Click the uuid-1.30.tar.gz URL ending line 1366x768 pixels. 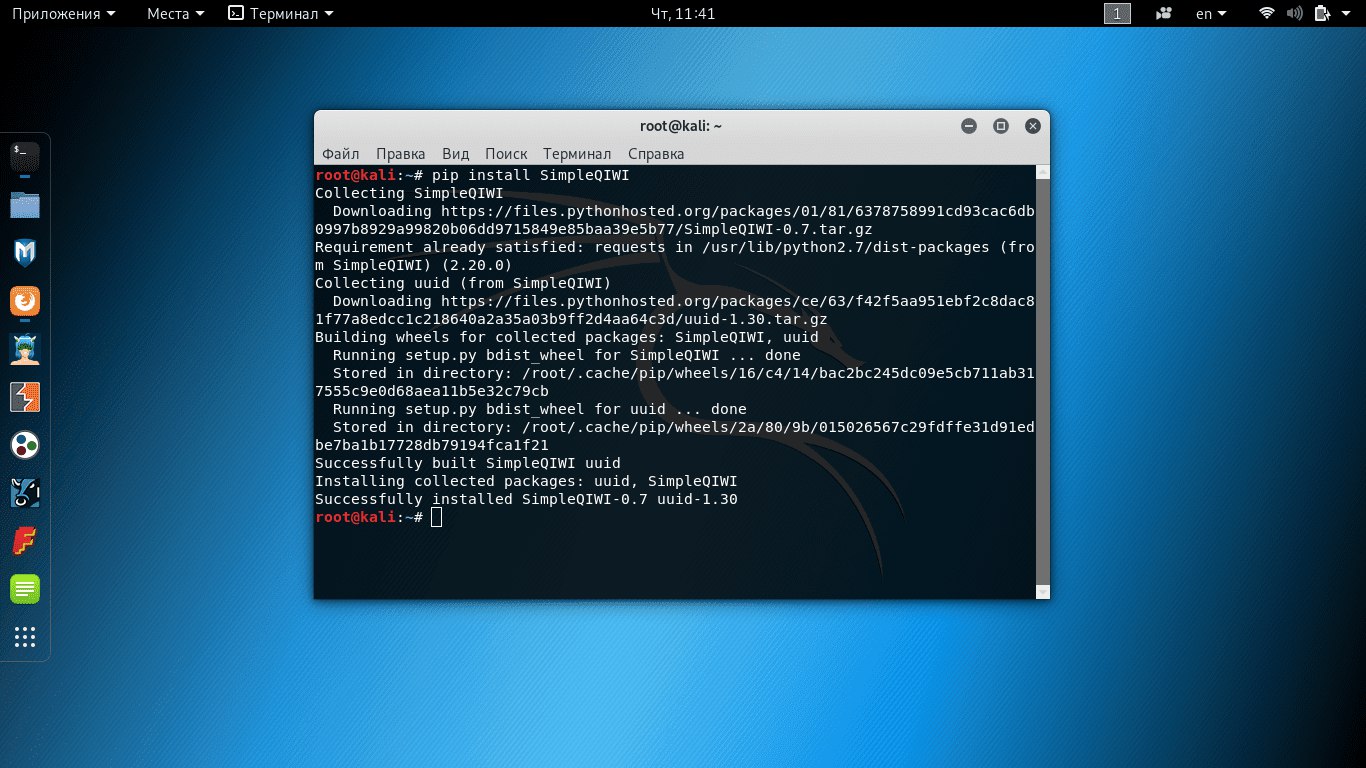pyautogui.click(x=571, y=319)
